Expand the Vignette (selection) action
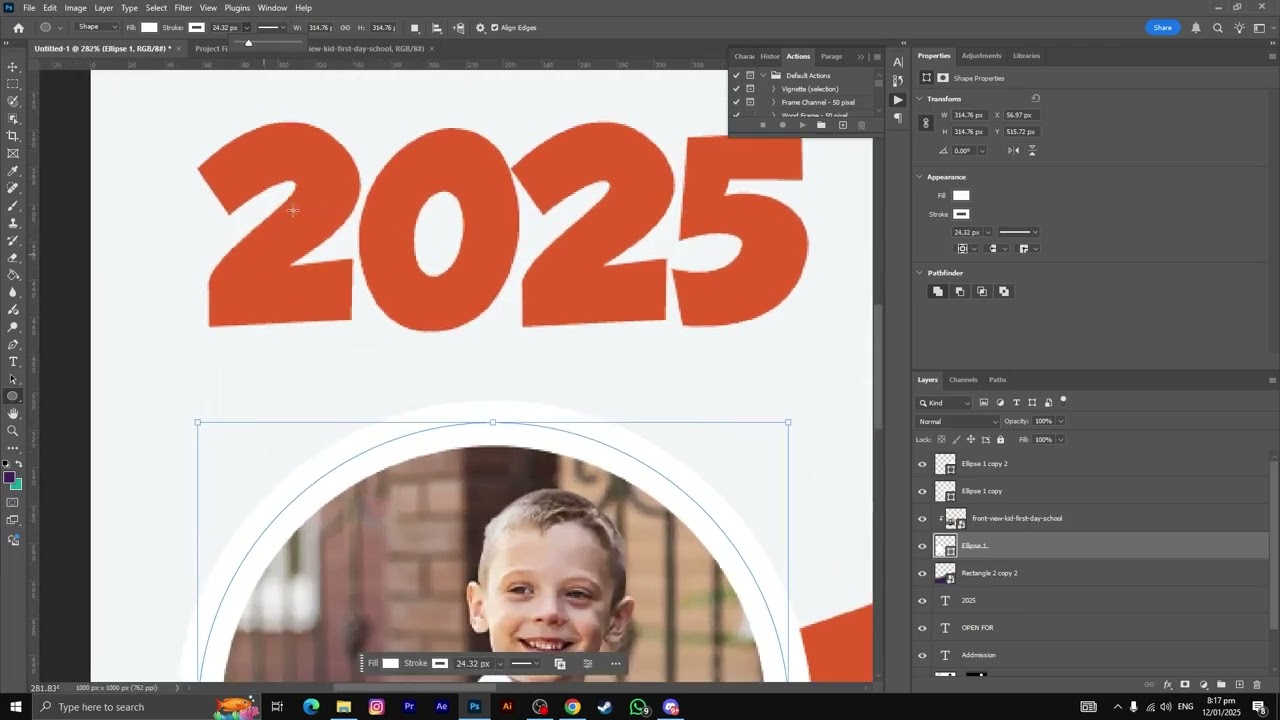The height and width of the screenshot is (720, 1280). (773, 89)
